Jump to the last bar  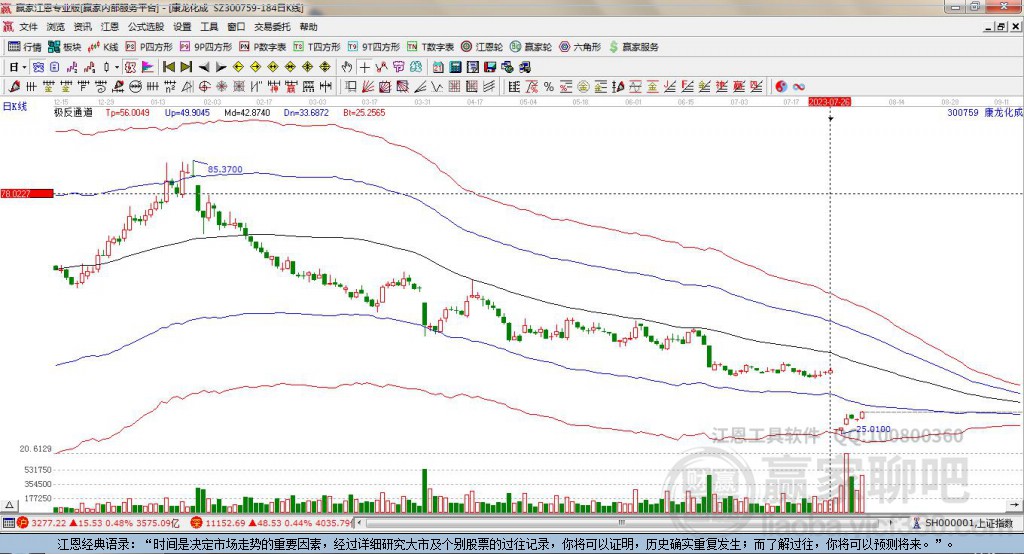pyautogui.click(x=186, y=67)
